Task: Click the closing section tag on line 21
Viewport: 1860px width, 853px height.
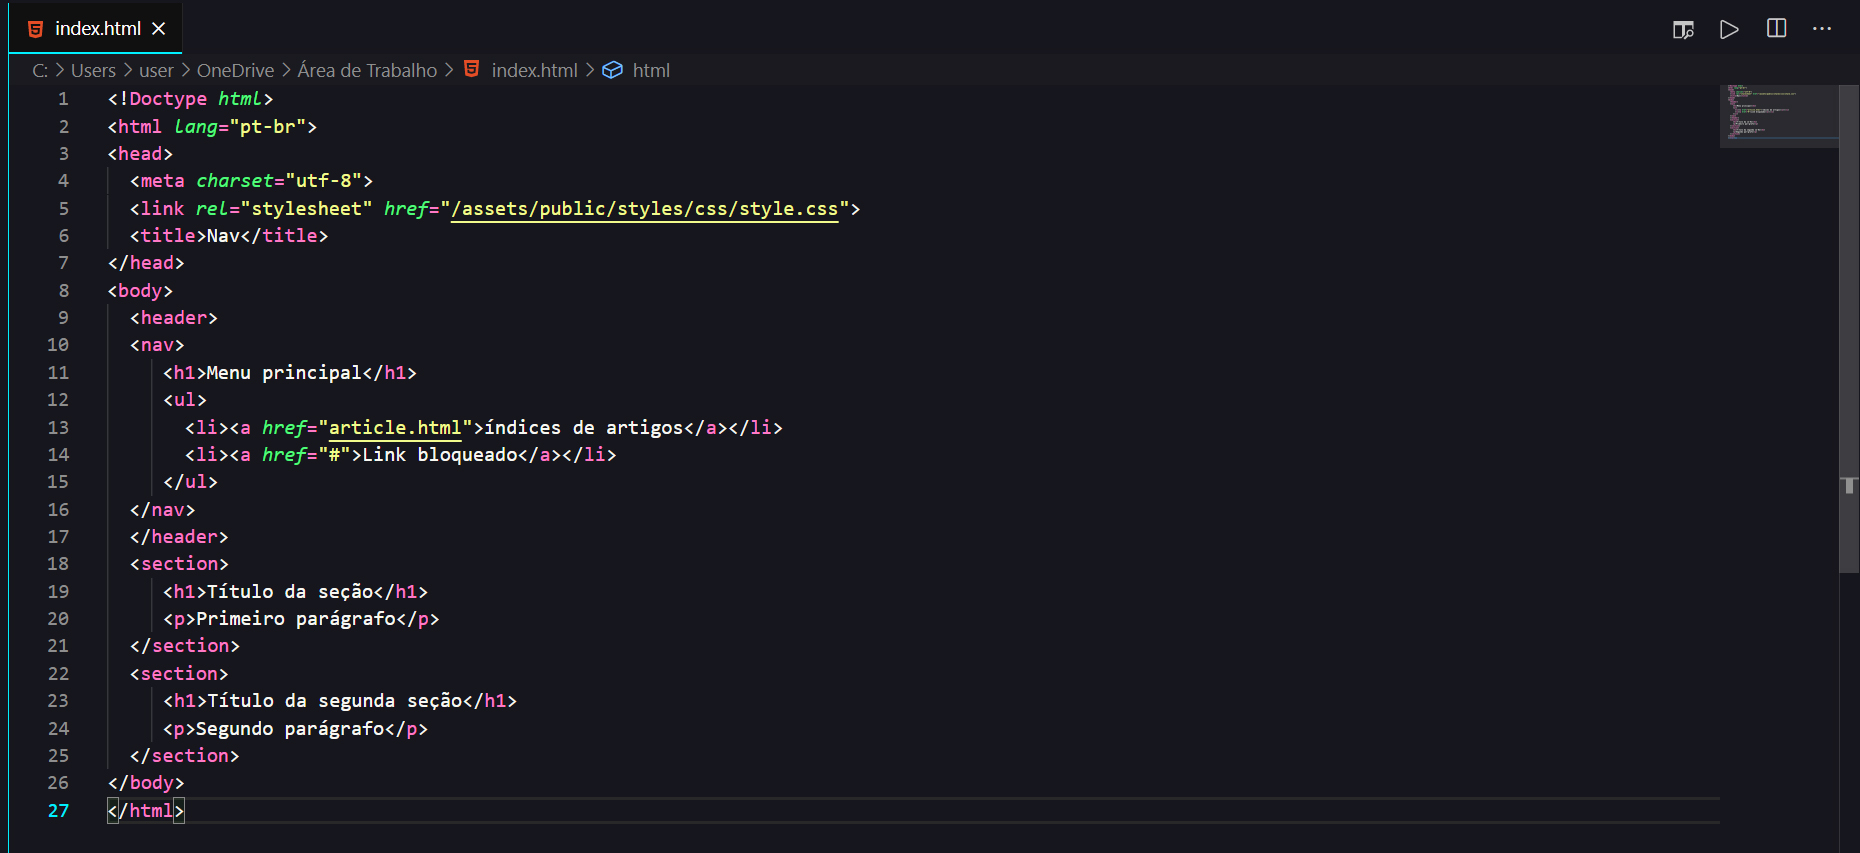Action: click(185, 646)
